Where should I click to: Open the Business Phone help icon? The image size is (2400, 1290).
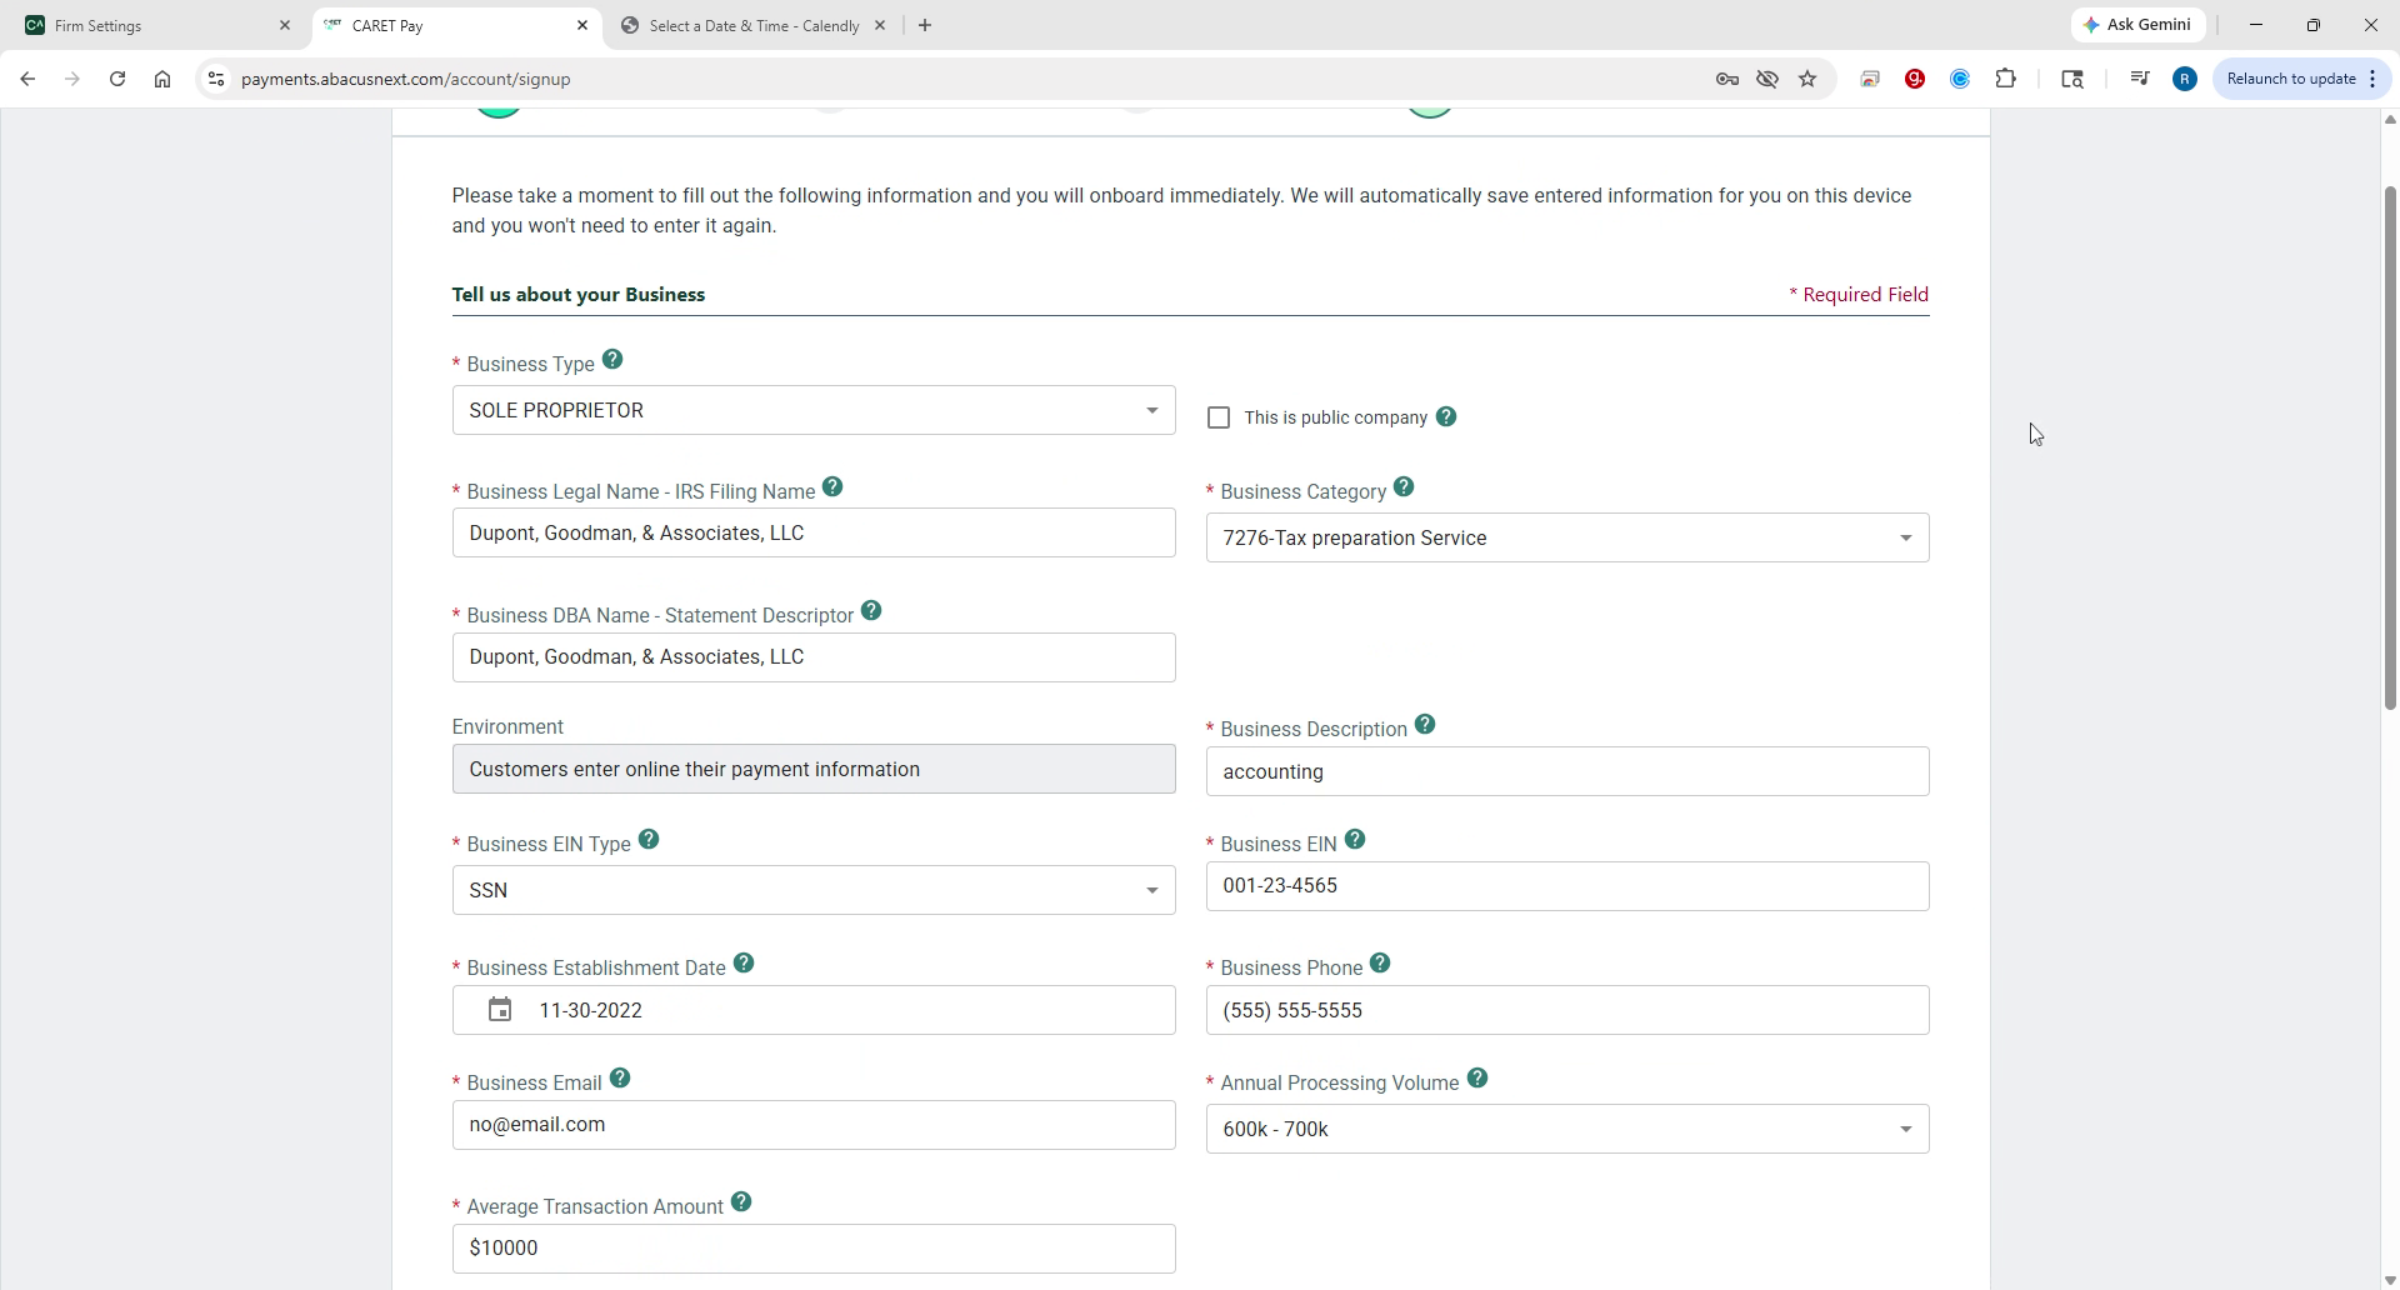tap(1380, 964)
